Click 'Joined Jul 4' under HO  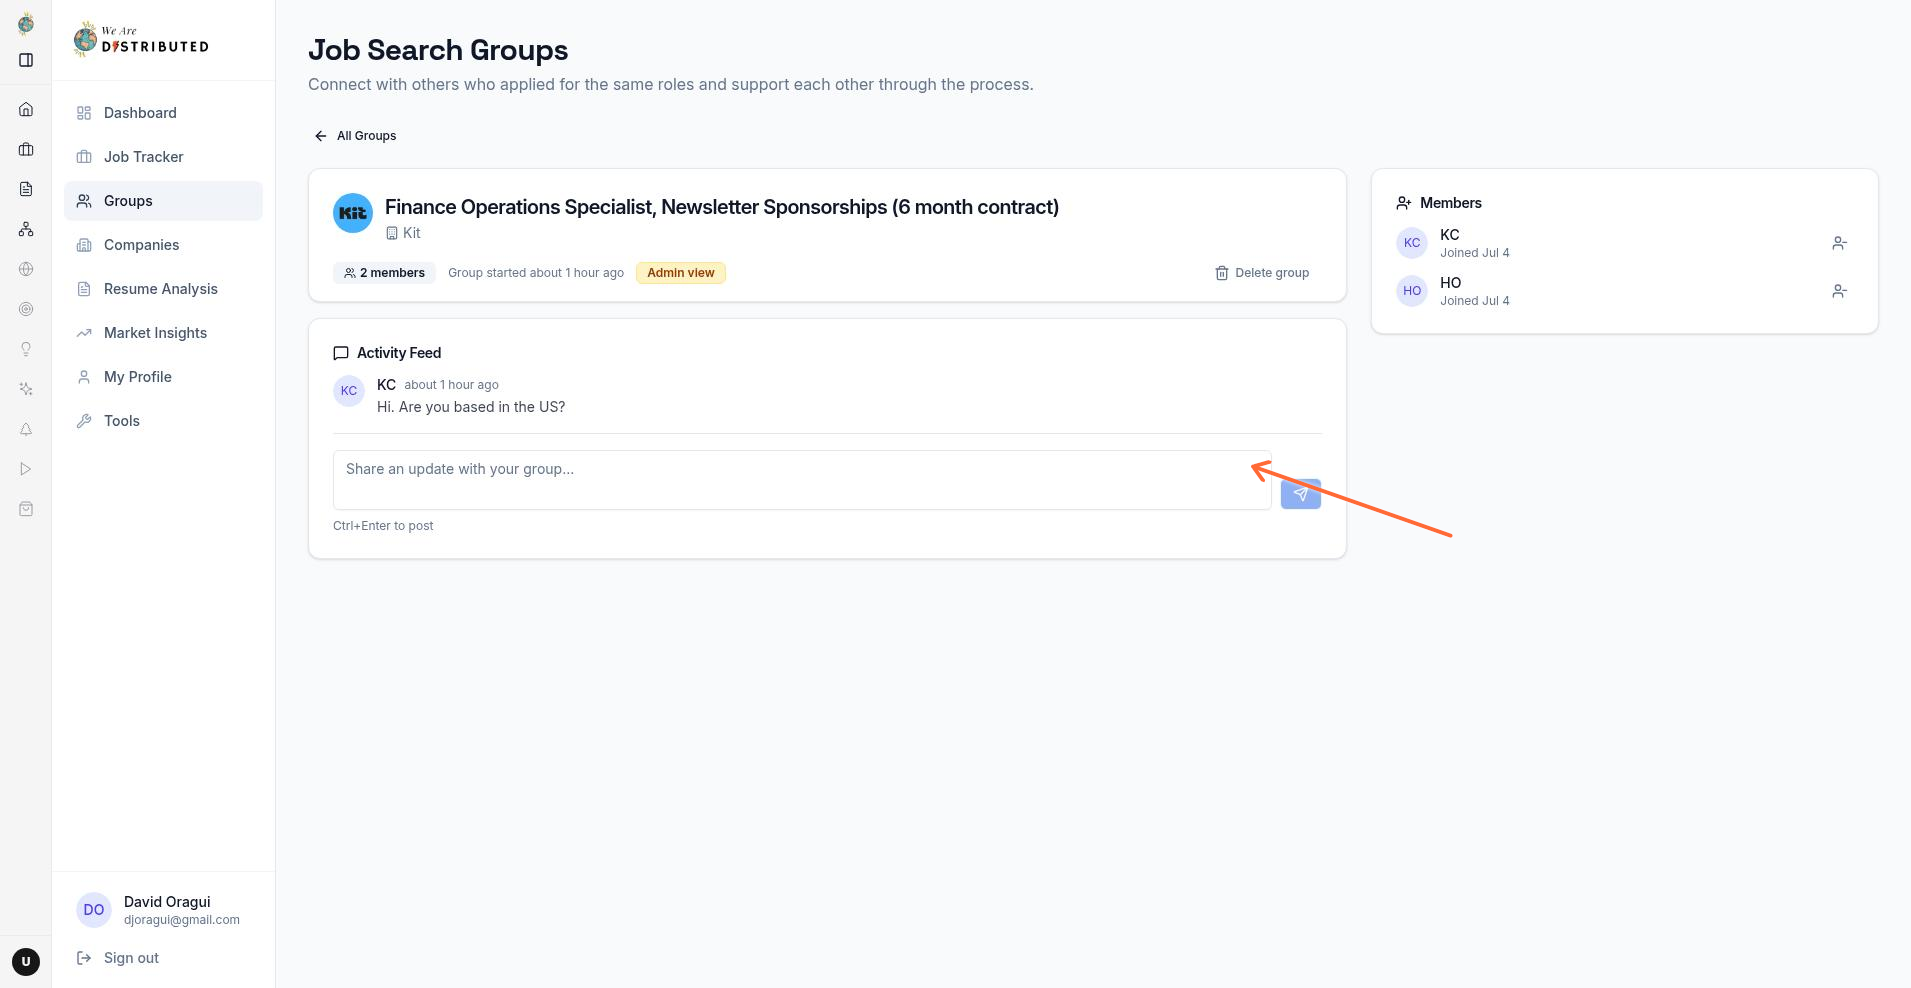pos(1475,301)
